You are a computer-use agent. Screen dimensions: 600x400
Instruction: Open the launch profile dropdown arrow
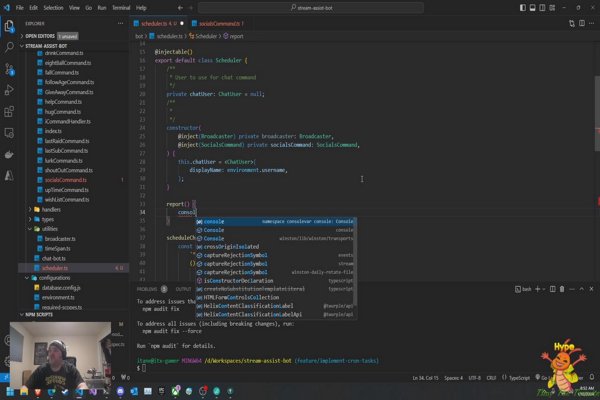(x=544, y=289)
